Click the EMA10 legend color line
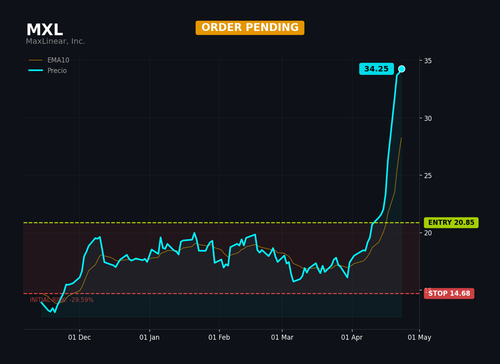 coord(36,60)
